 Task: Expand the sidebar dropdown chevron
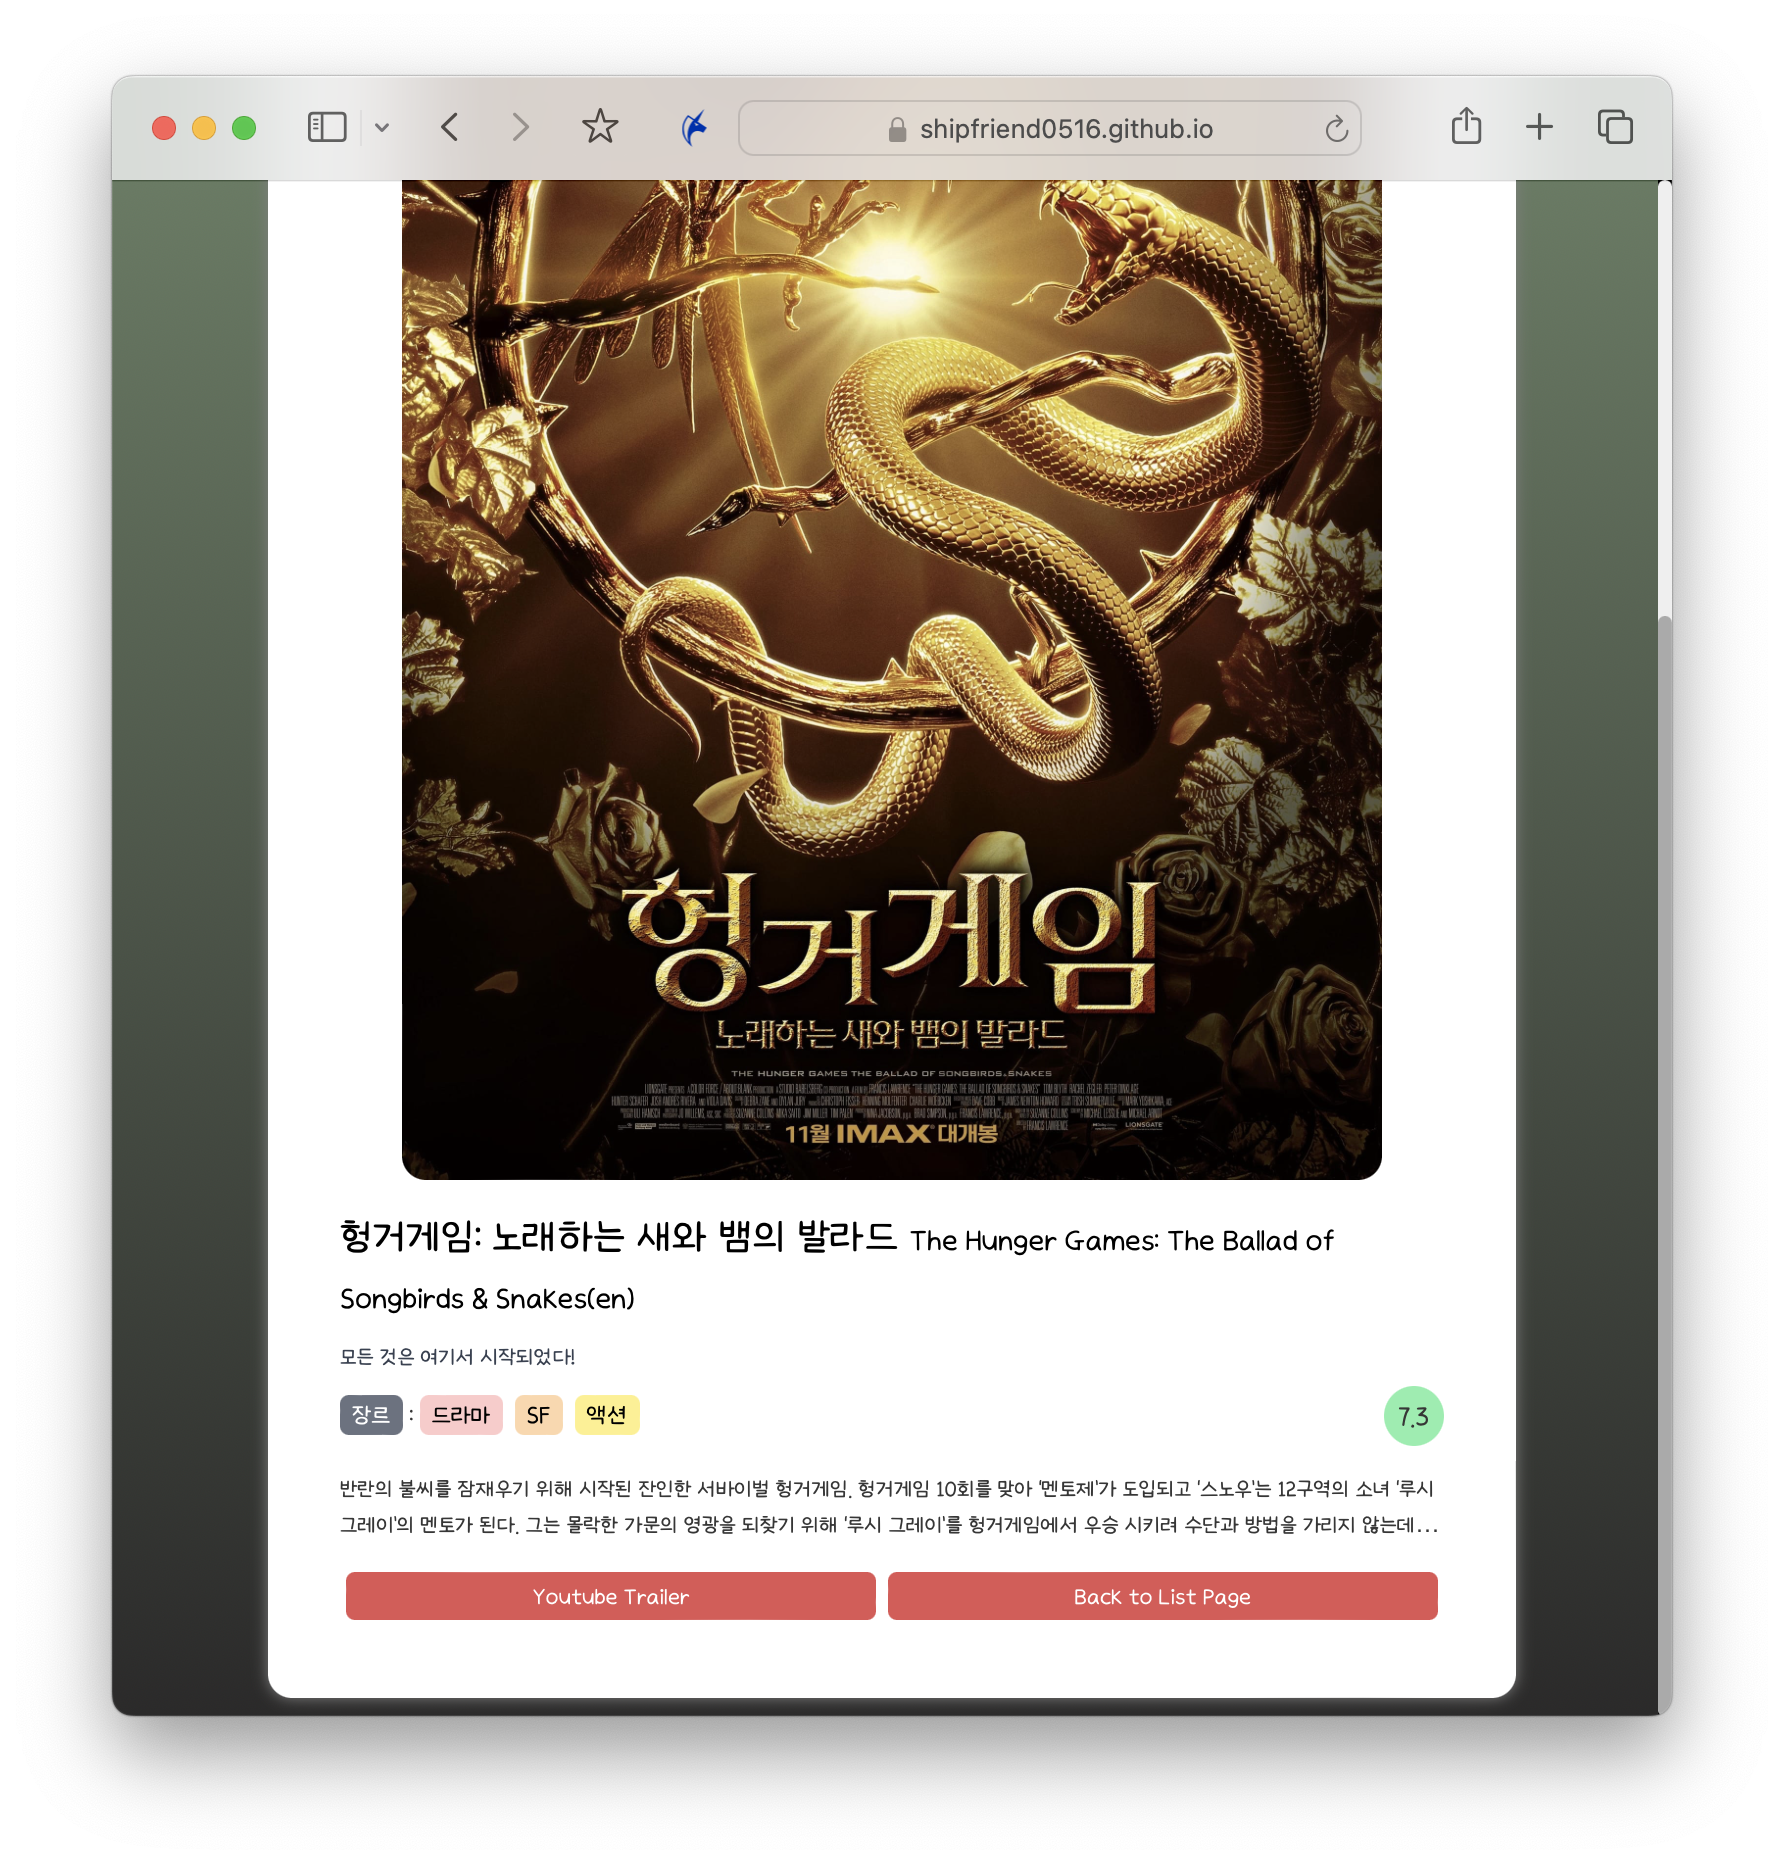382,128
